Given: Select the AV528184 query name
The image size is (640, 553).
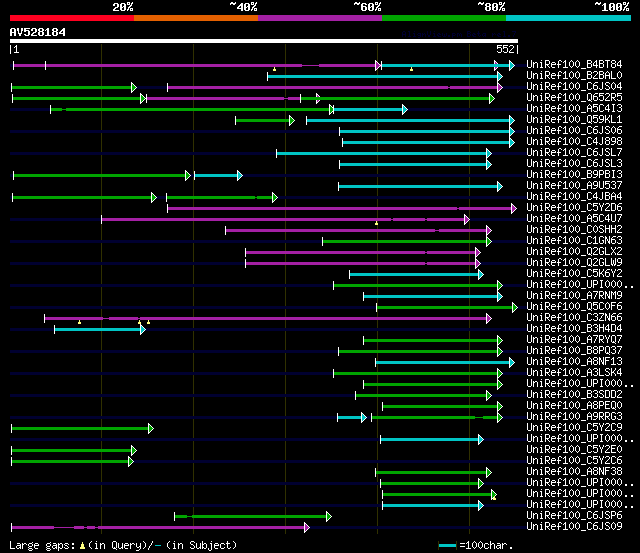Looking at the screenshot, I should 38,32.
